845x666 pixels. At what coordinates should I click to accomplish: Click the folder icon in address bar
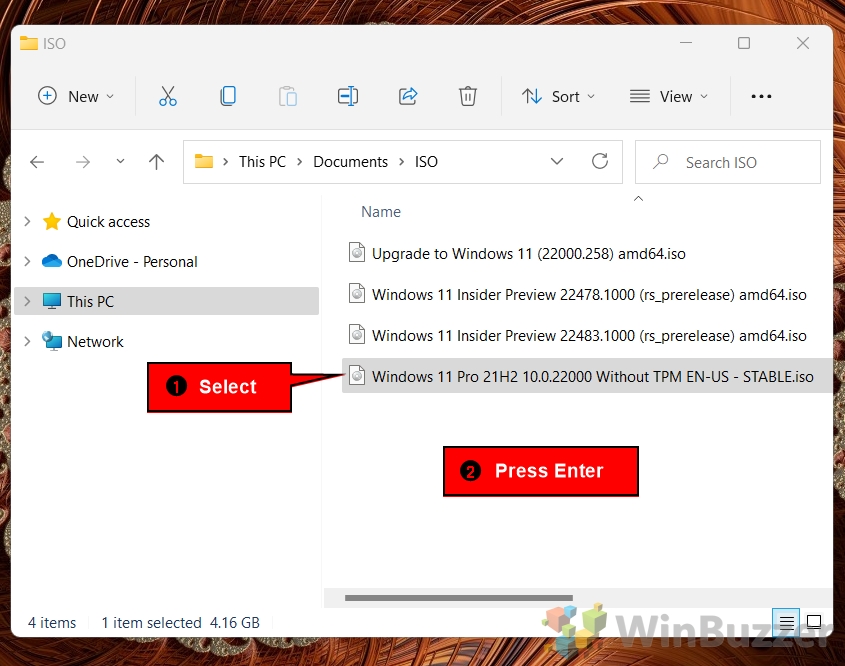pyautogui.click(x=204, y=161)
